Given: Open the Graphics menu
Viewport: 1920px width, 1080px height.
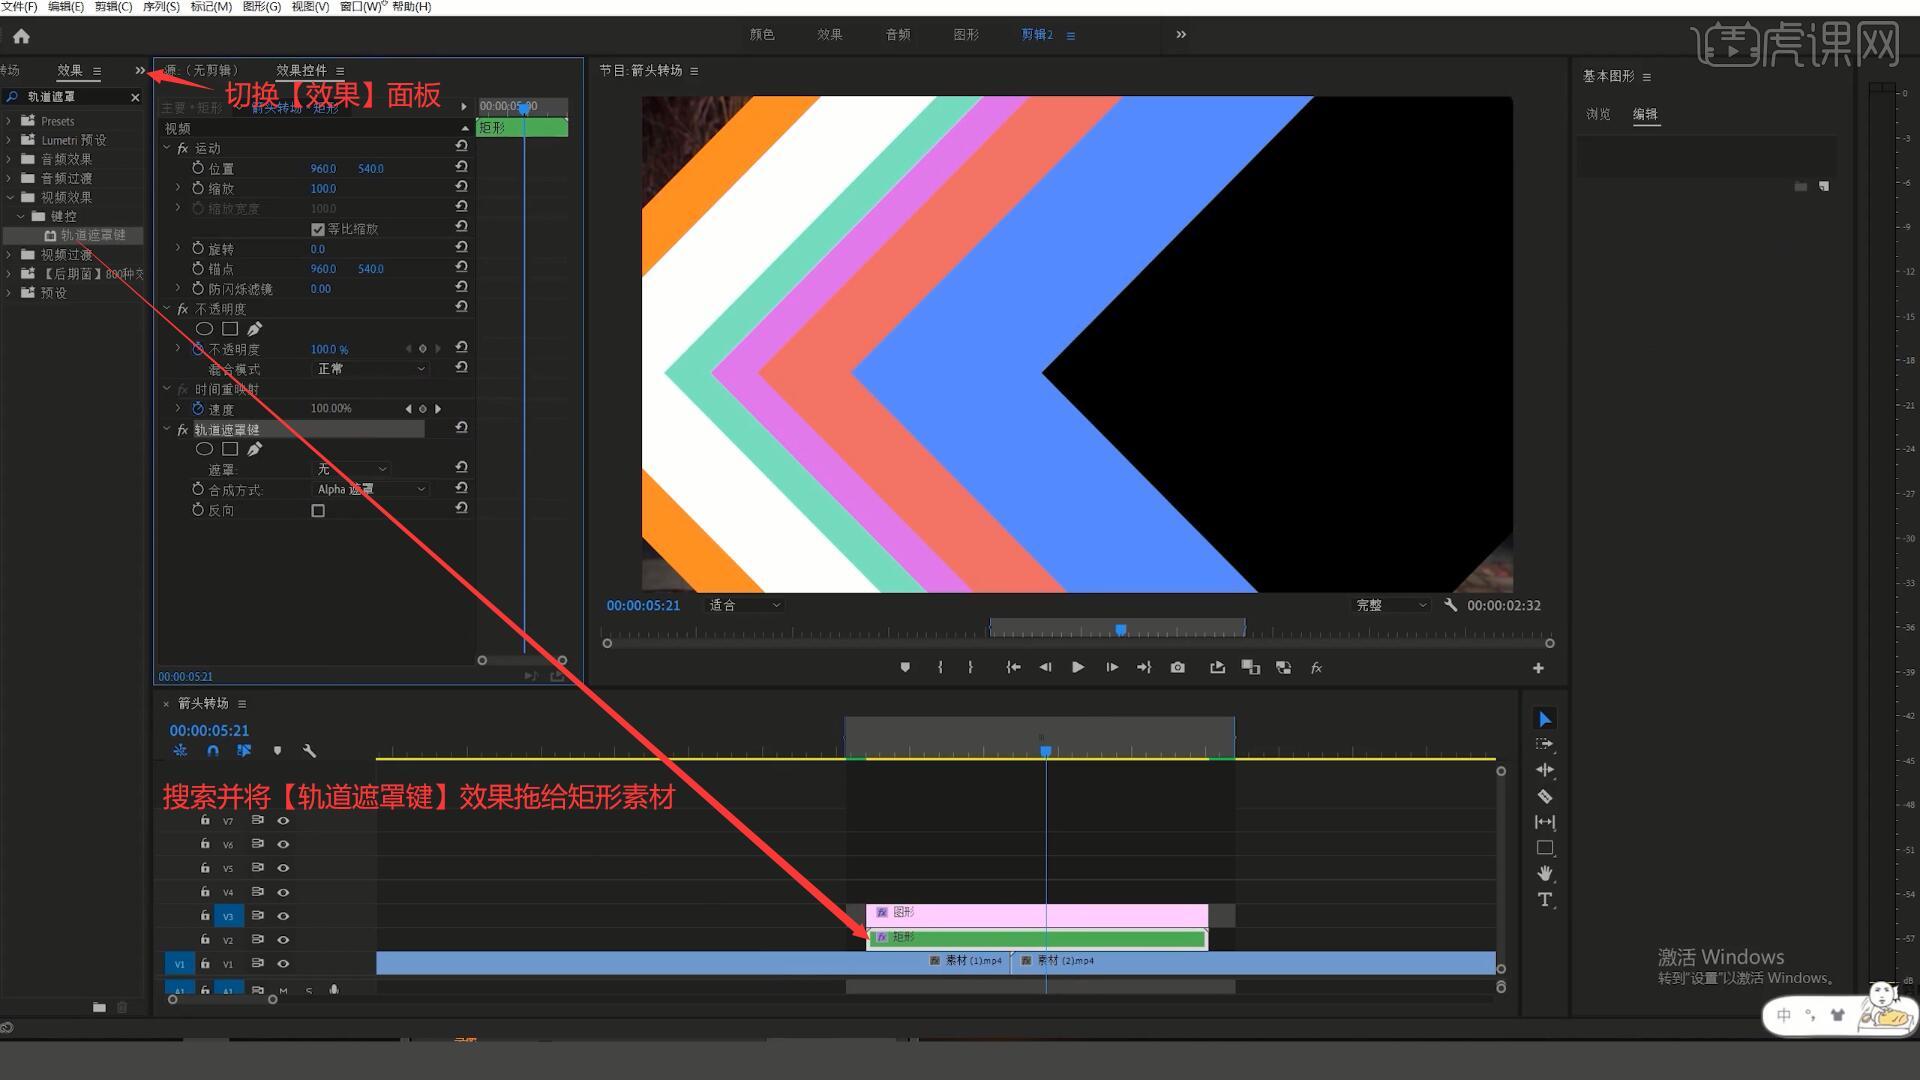Looking at the screenshot, I should [262, 7].
